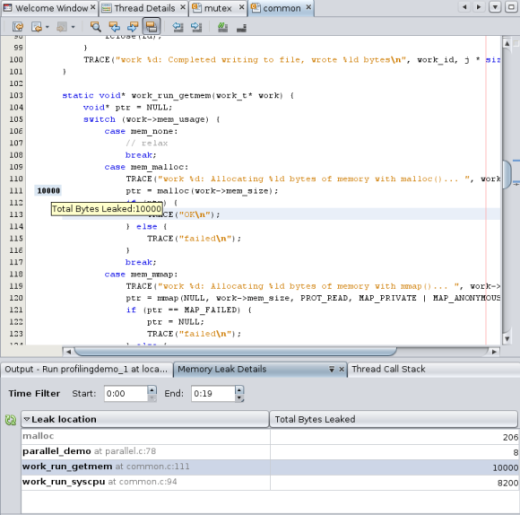Click the Find Selection magnifier icon
This screenshot has height=515, width=520.
click(x=96, y=27)
